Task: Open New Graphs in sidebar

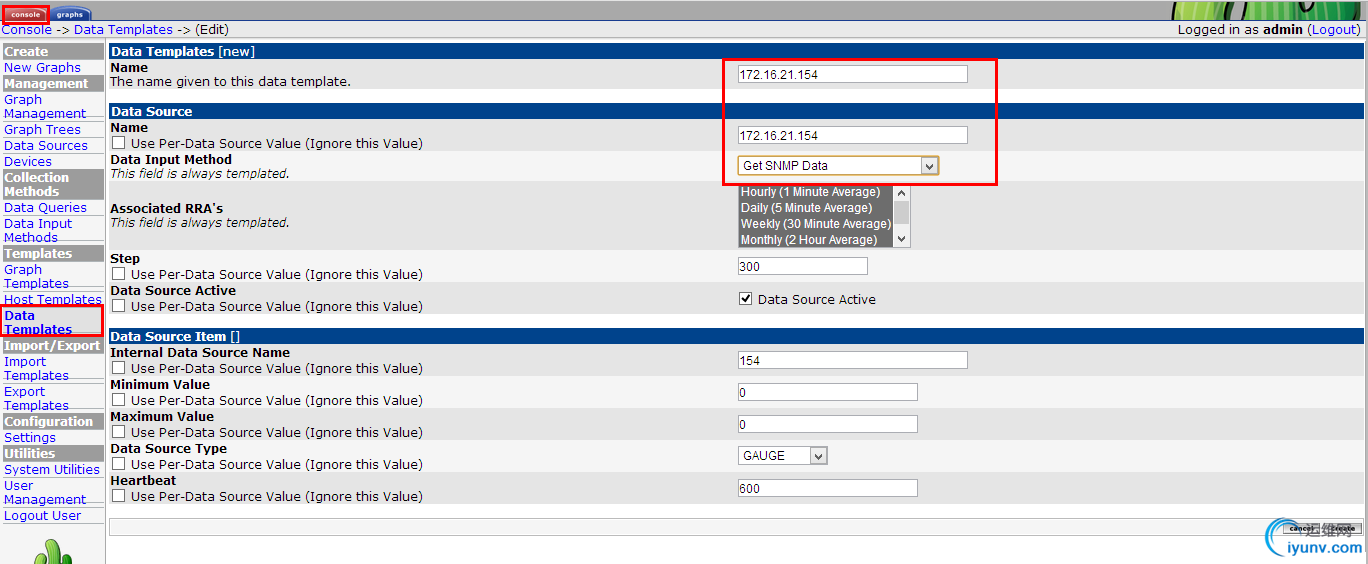Action: pos(42,67)
